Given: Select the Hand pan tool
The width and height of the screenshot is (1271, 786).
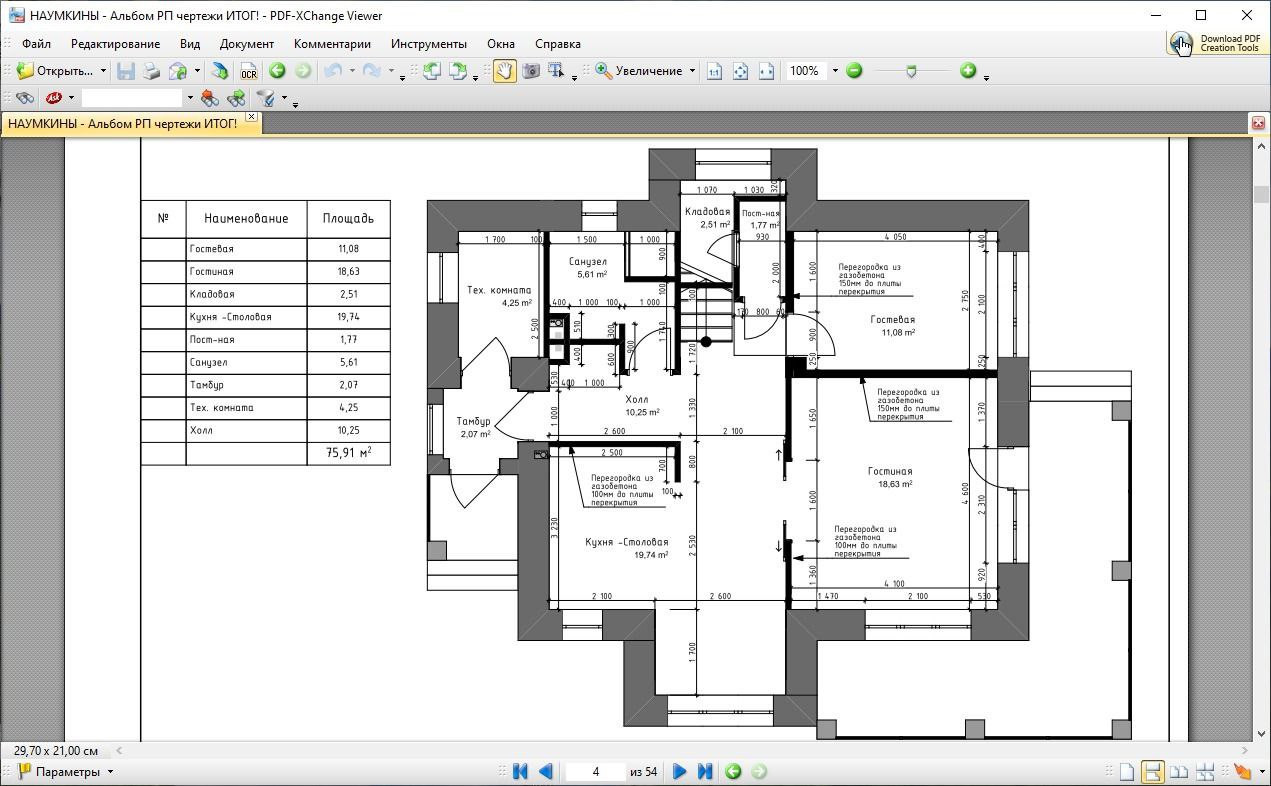Looking at the screenshot, I should 504,71.
